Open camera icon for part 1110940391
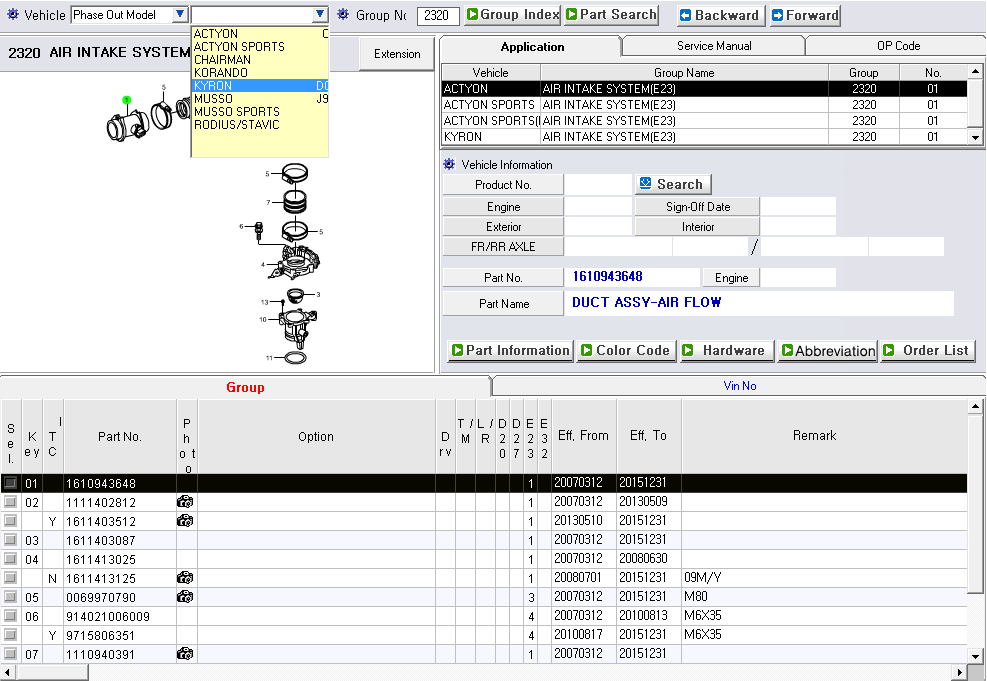Image resolution: width=987 pixels, height=681 pixels. point(185,654)
